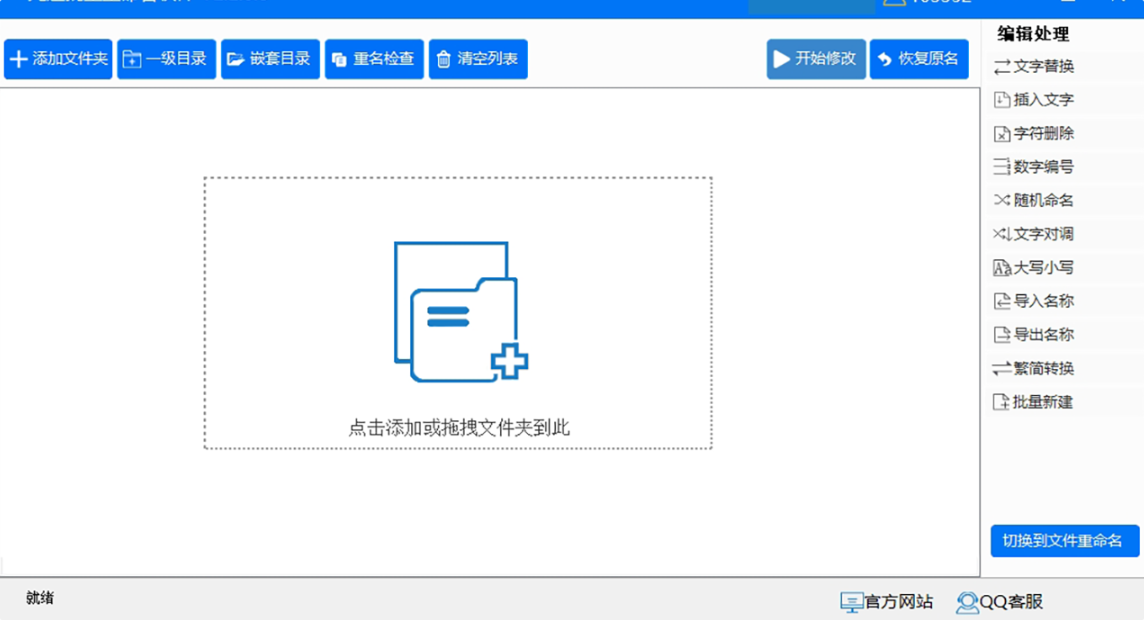The image size is (1144, 620).
Task: Contact QQ客服 in status bar
Action: coord(1000,602)
